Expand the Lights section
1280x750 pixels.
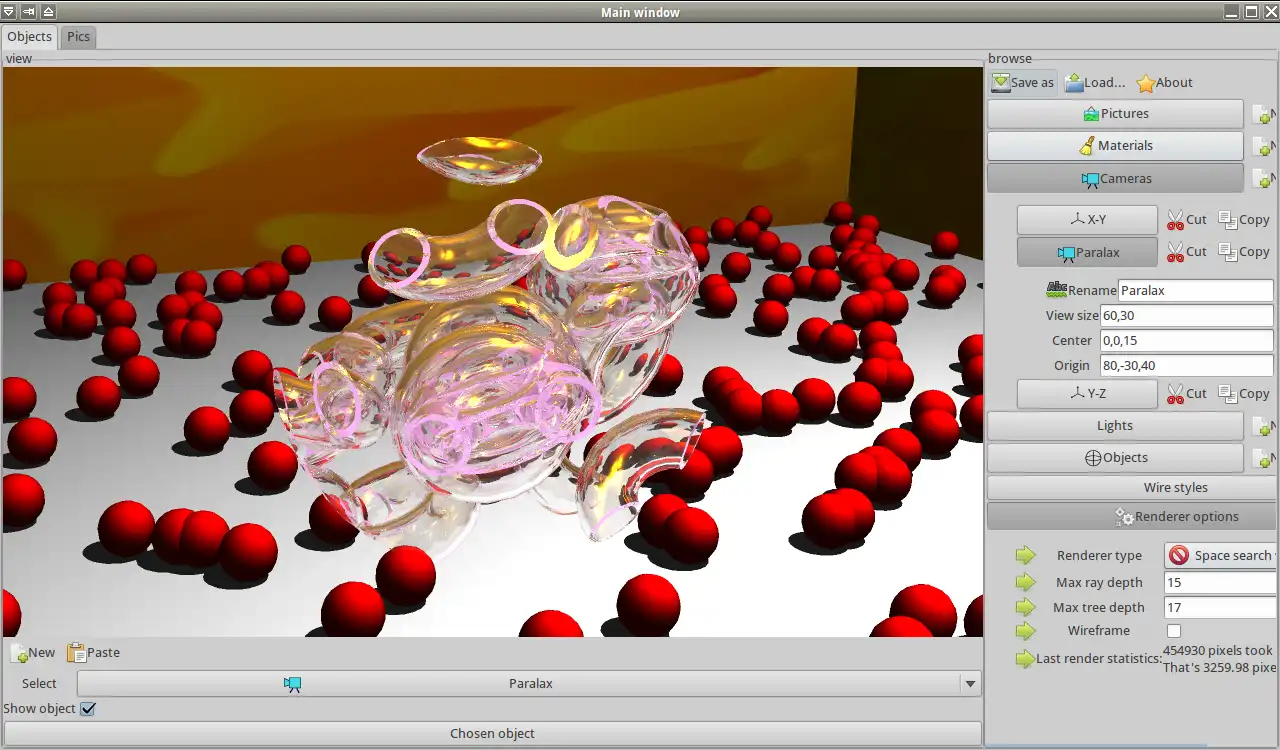pyautogui.click(x=1115, y=426)
